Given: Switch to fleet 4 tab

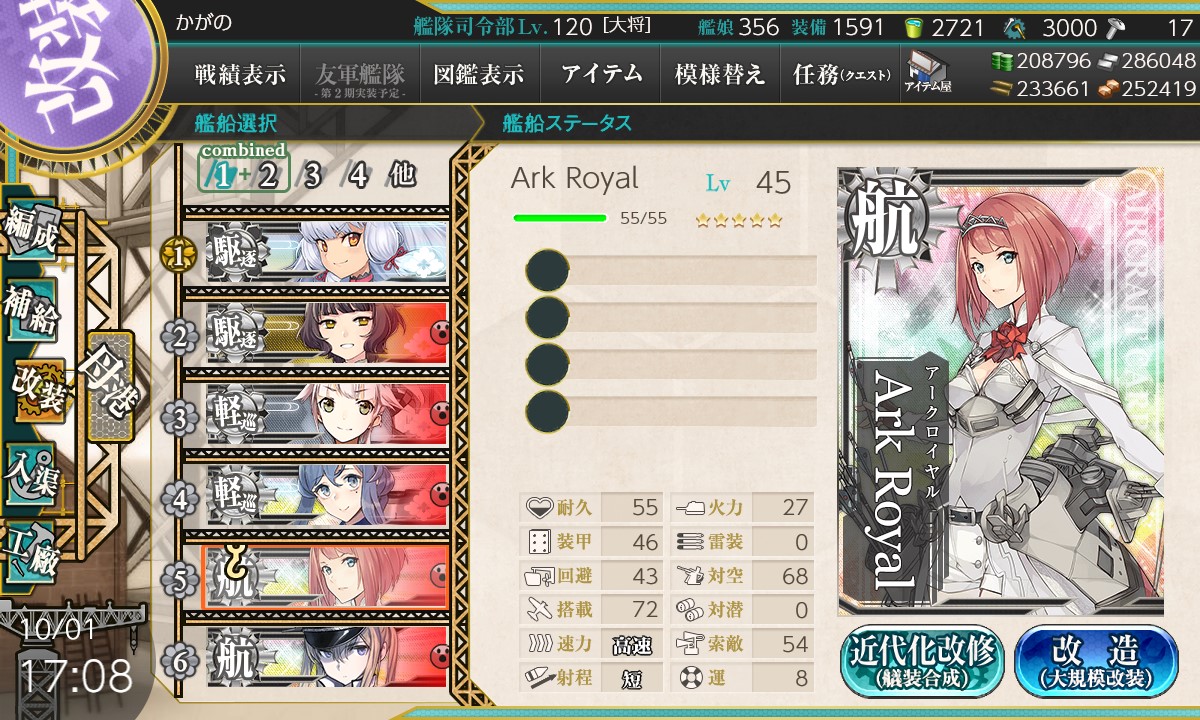Looking at the screenshot, I should [356, 175].
